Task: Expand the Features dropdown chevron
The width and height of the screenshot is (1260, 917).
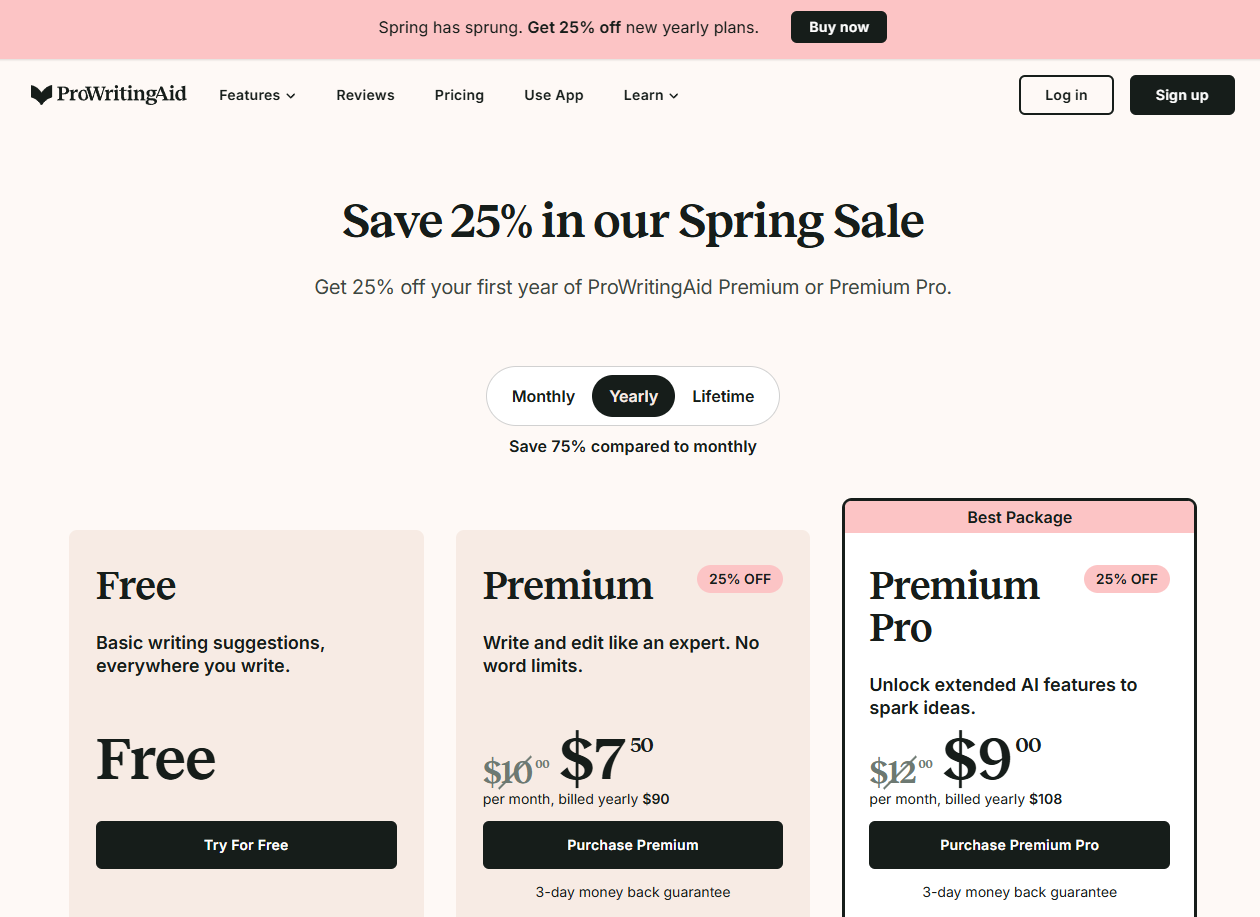Action: click(291, 96)
